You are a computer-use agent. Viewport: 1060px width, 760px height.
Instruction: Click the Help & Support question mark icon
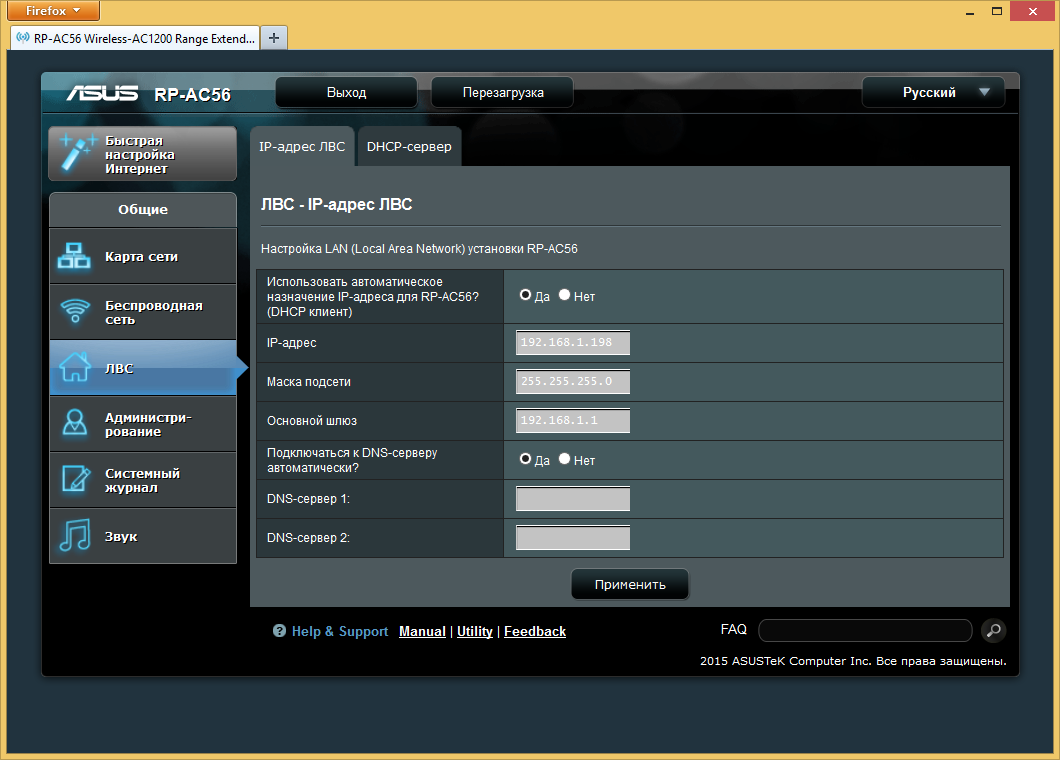(x=279, y=631)
